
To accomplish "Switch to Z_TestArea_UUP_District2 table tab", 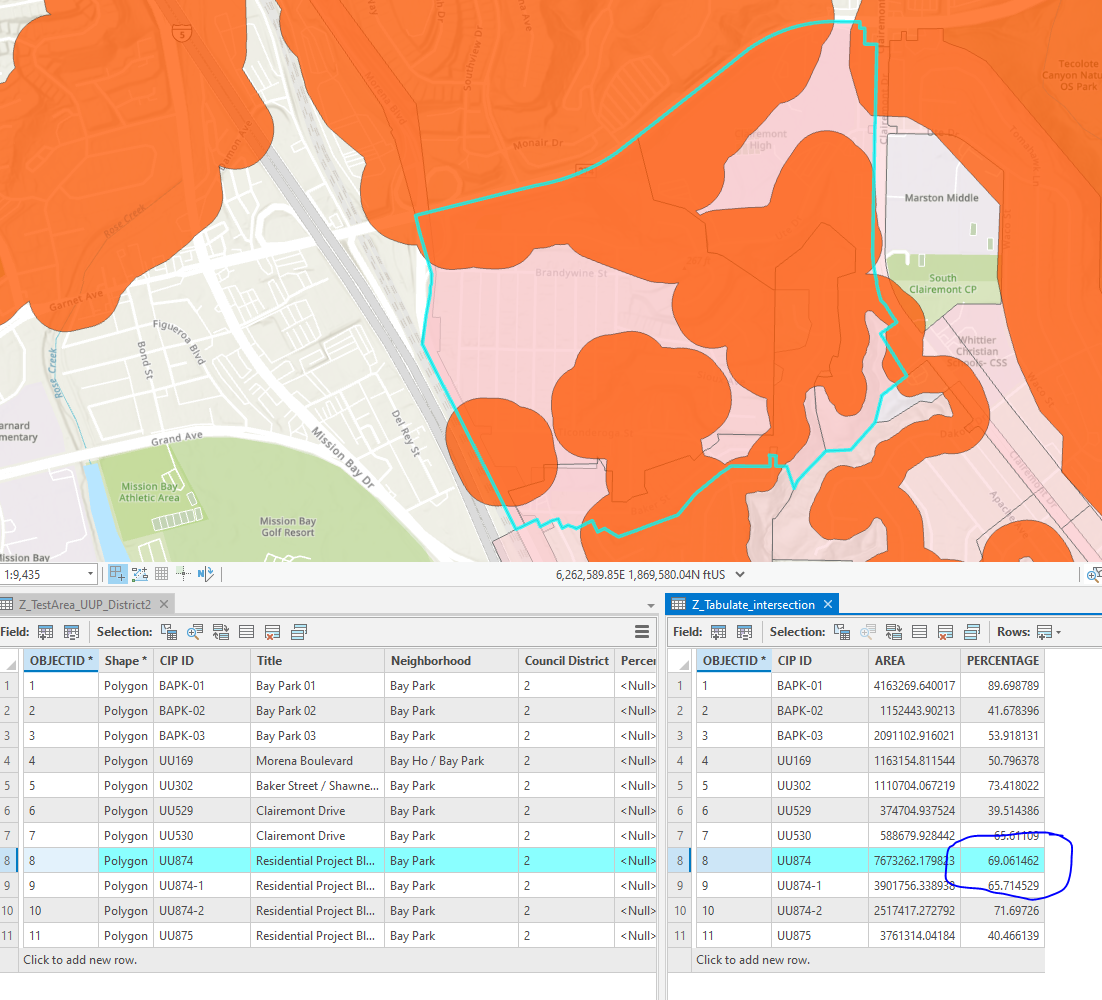I will tap(84, 604).
